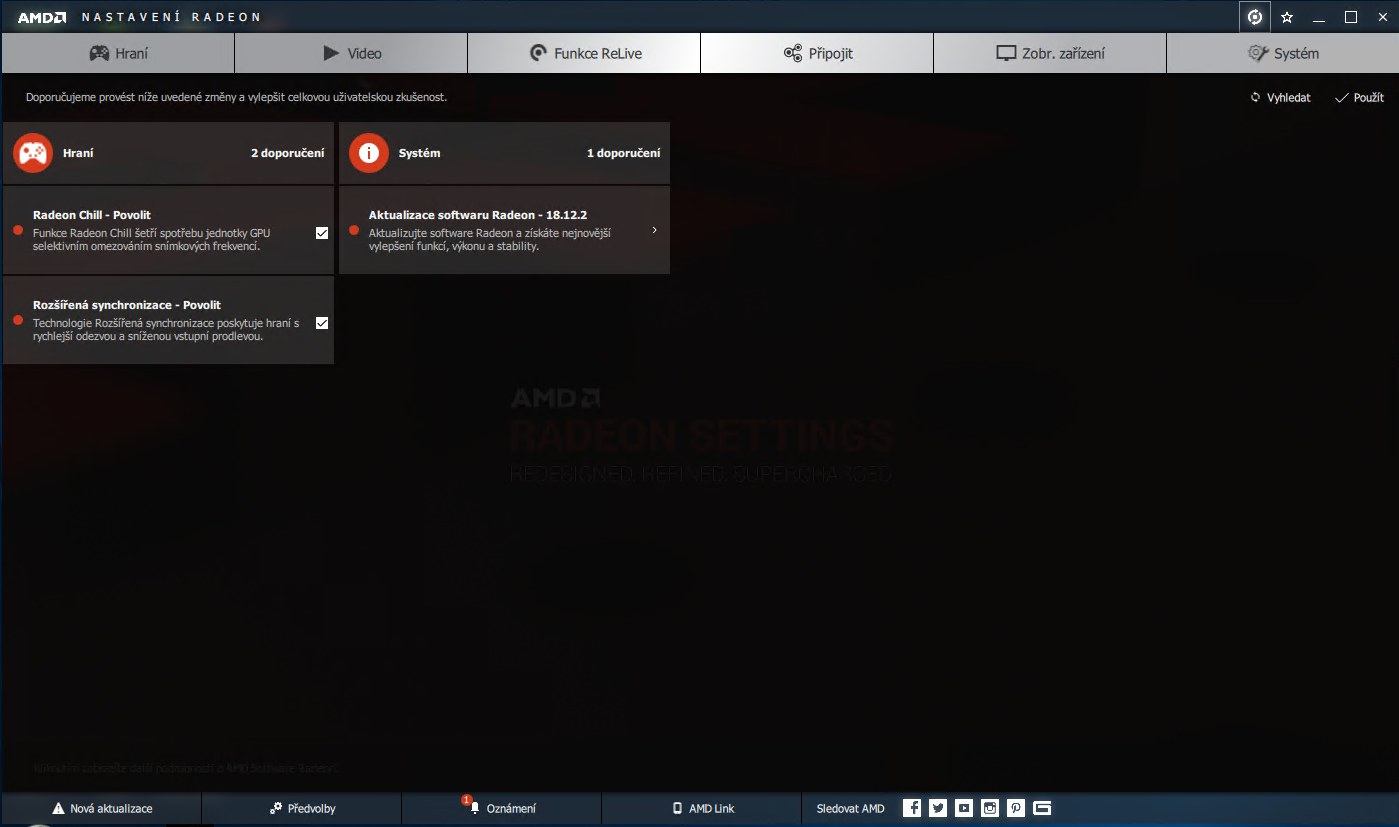The height and width of the screenshot is (827, 1399).
Task: Open AMD YouTube channel icon
Action: click(964, 808)
